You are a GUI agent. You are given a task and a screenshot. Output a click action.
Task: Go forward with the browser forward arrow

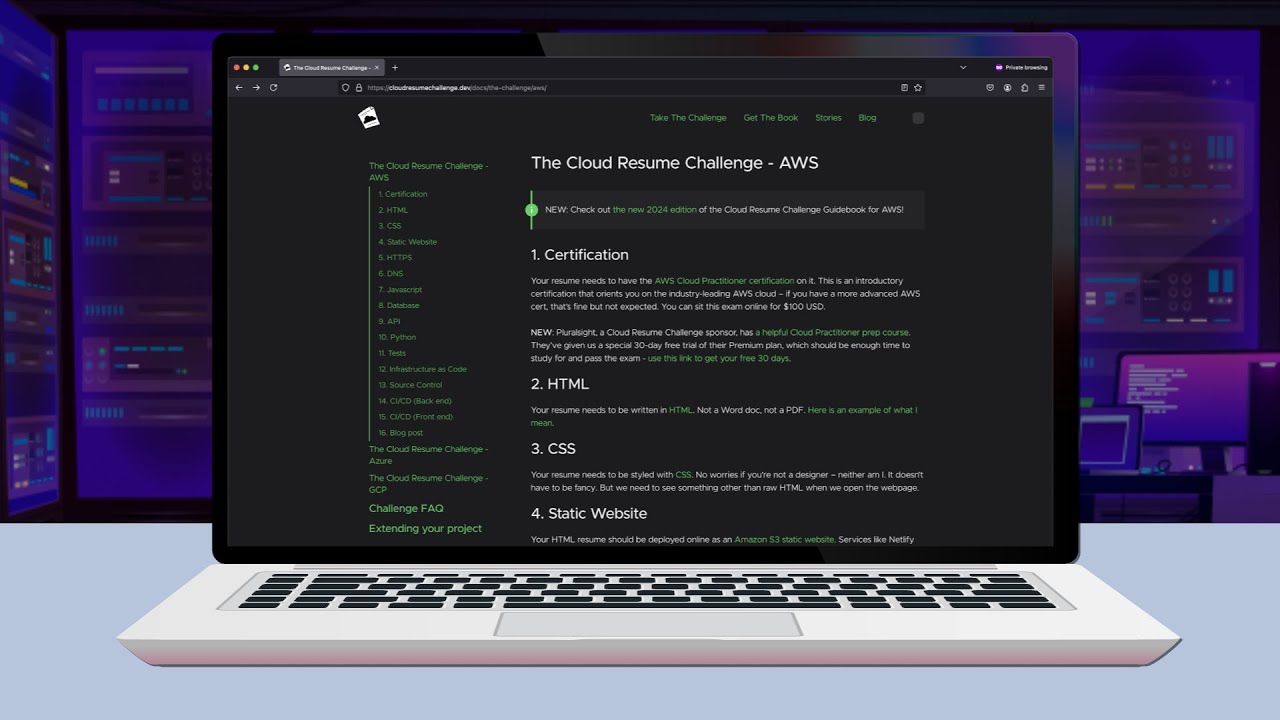pyautogui.click(x=256, y=88)
